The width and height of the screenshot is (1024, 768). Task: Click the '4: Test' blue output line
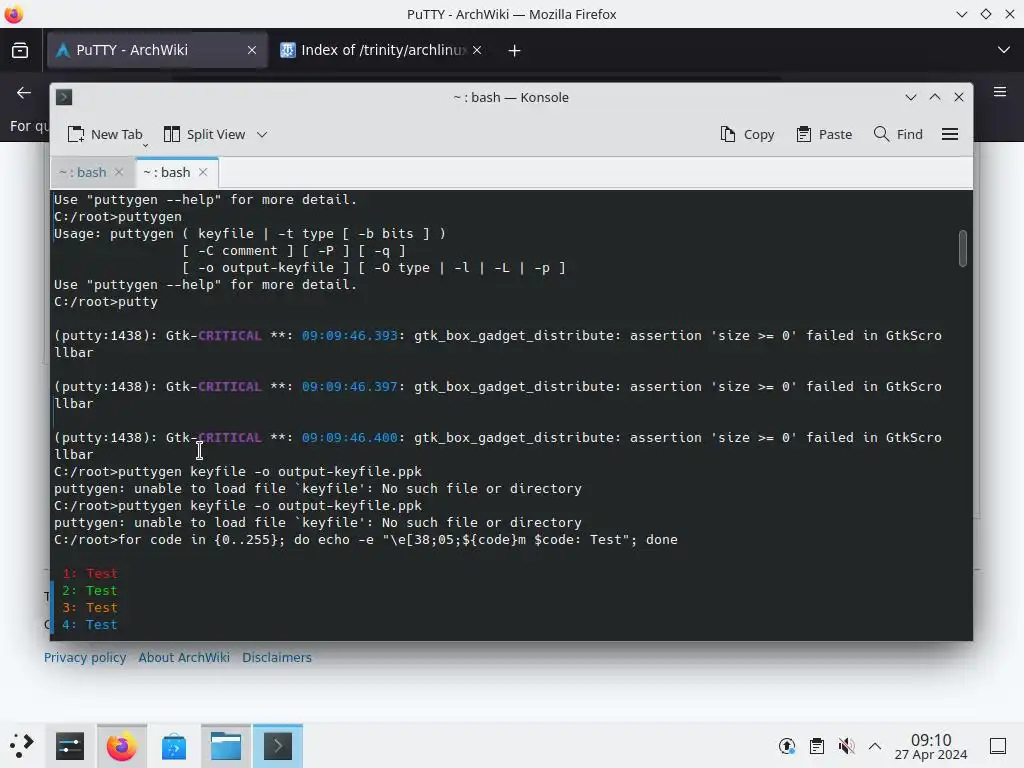coord(90,624)
